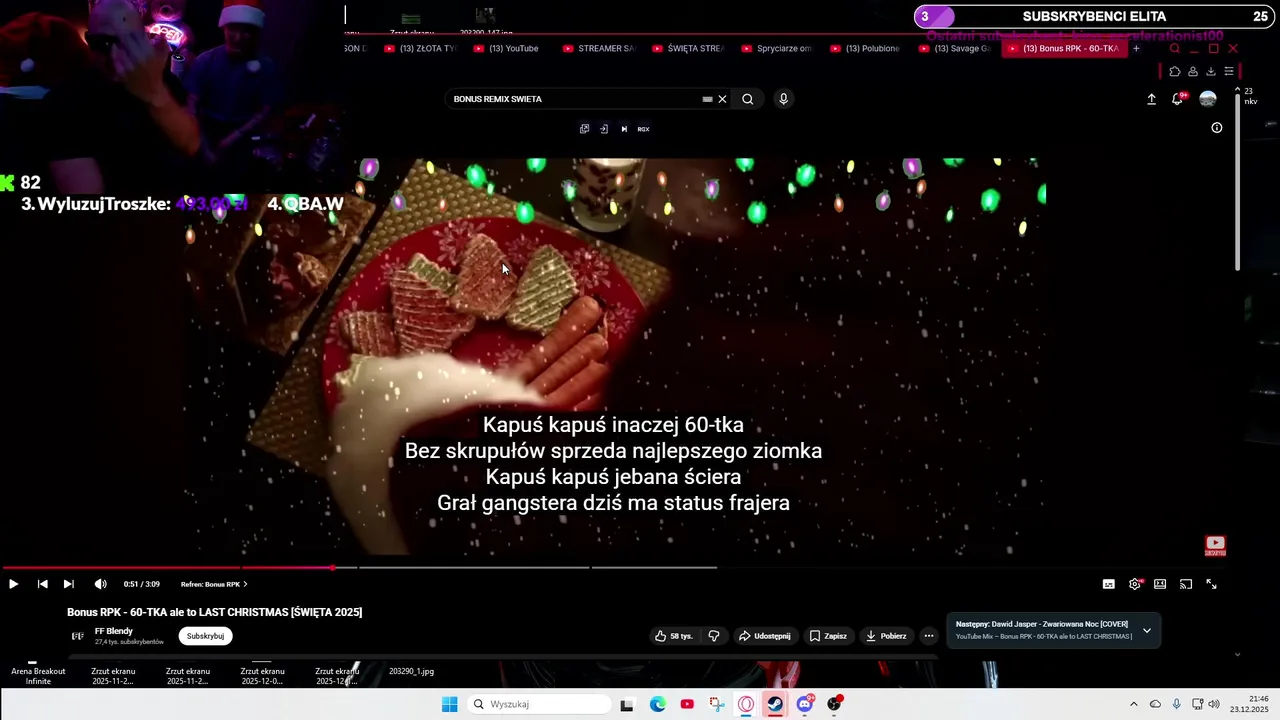Open FF Blendy channel name link
Screen dimensions: 1280x720
tap(113, 631)
